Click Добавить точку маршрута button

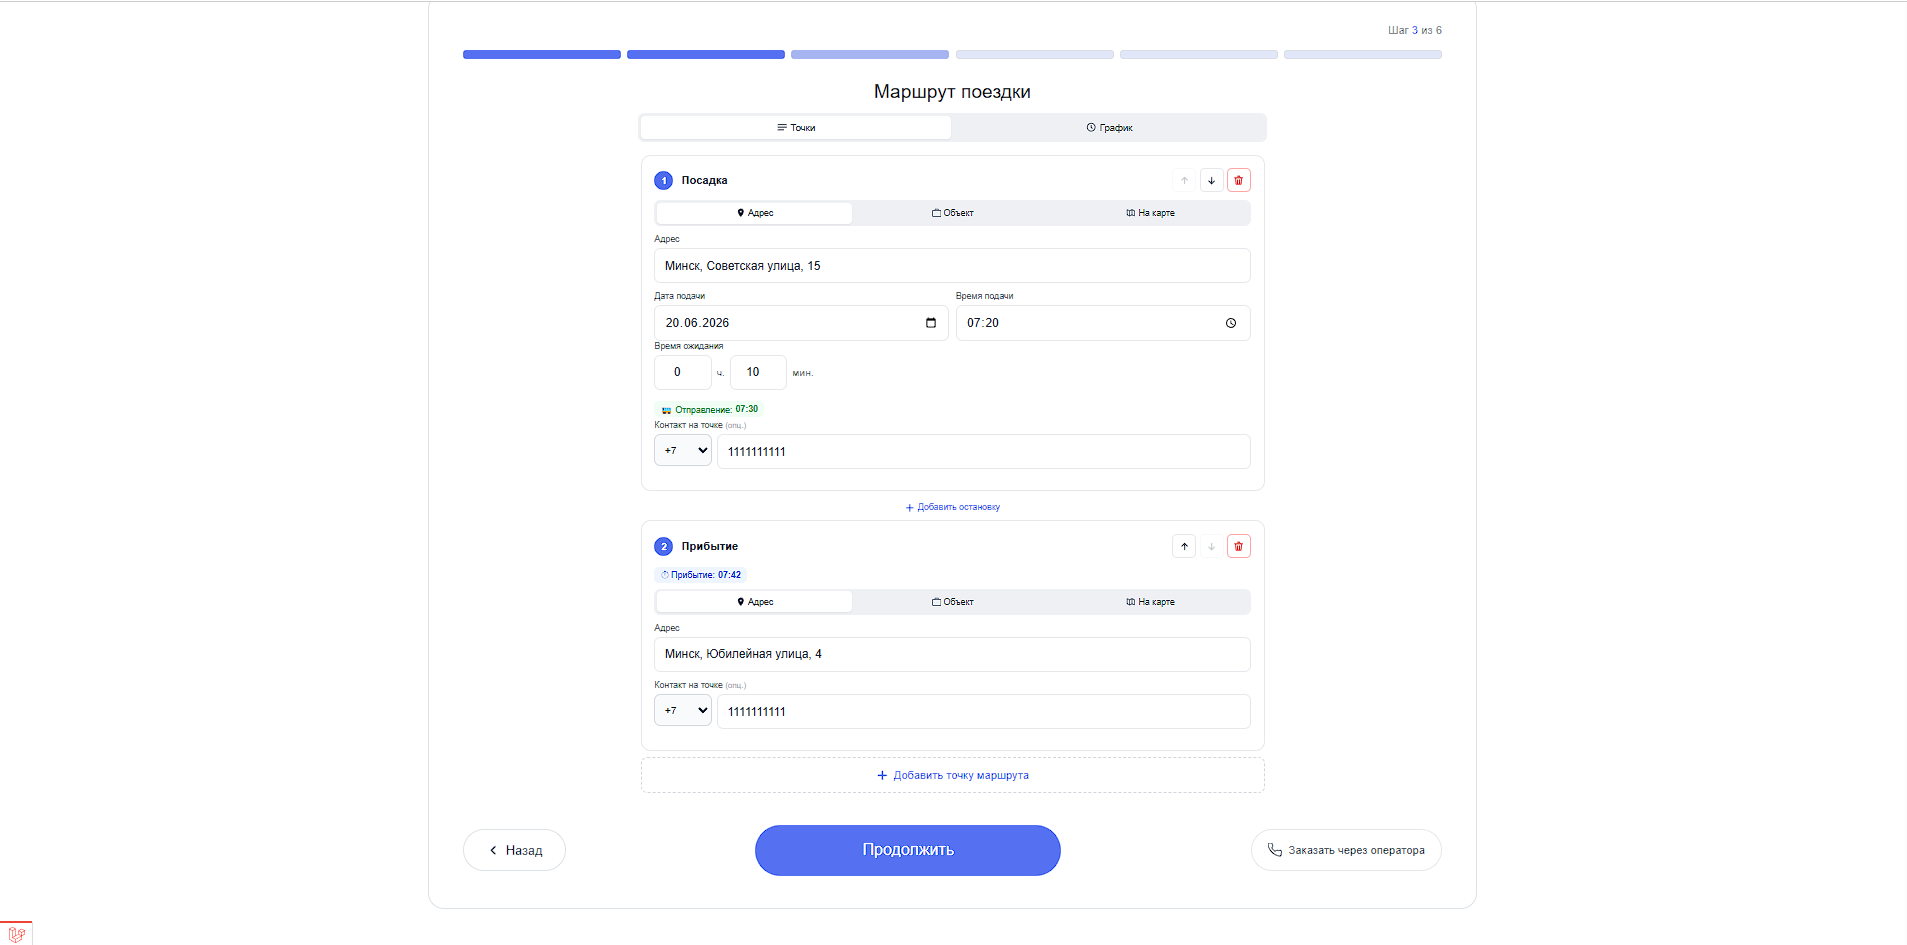click(952, 775)
